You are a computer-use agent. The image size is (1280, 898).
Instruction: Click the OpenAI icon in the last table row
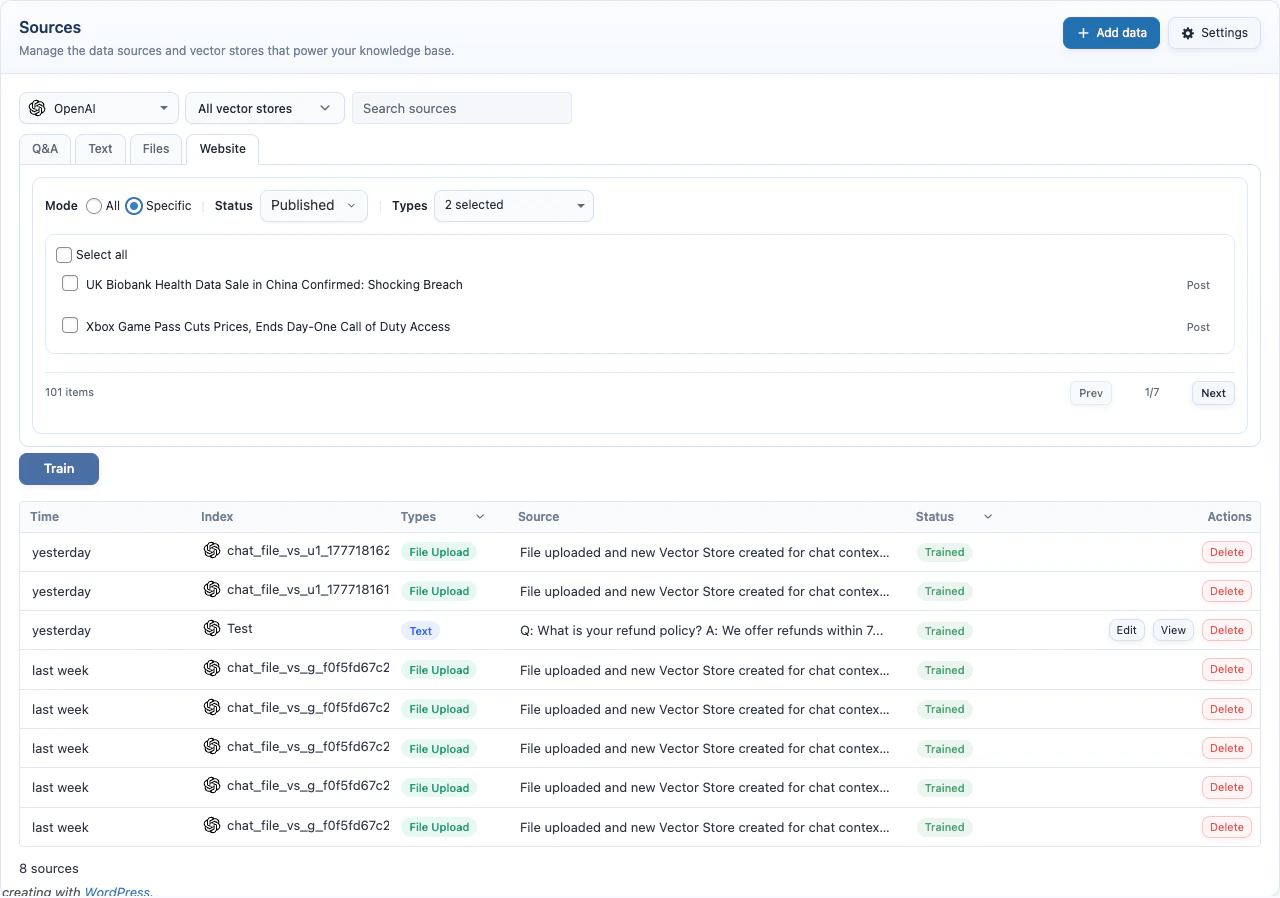tap(211, 826)
